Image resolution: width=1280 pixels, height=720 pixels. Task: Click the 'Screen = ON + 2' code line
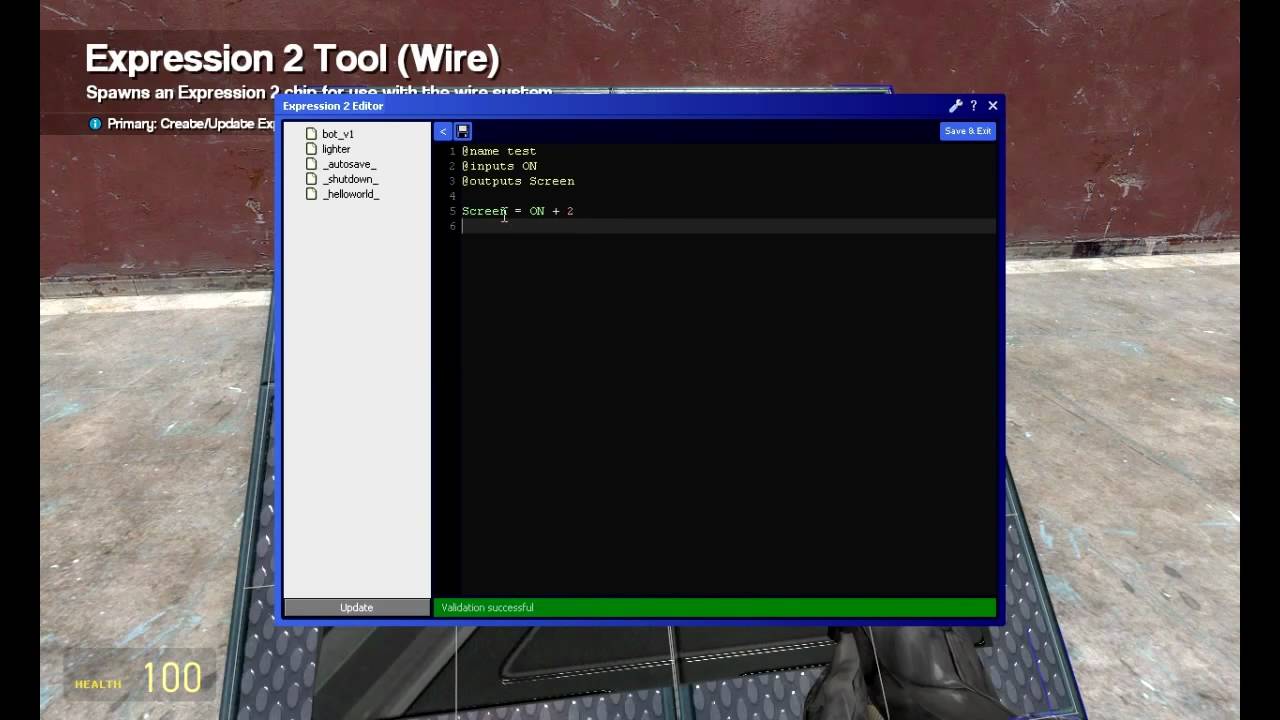[517, 211]
